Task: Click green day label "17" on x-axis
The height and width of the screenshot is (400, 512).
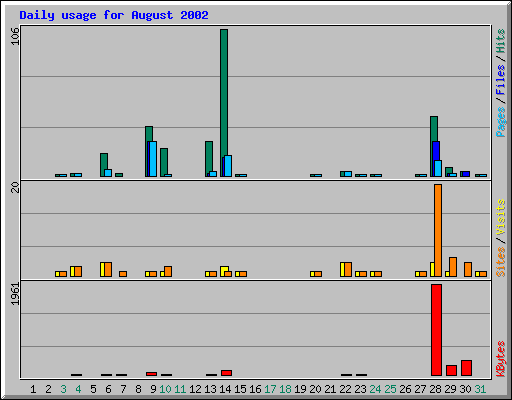Action: (270, 389)
